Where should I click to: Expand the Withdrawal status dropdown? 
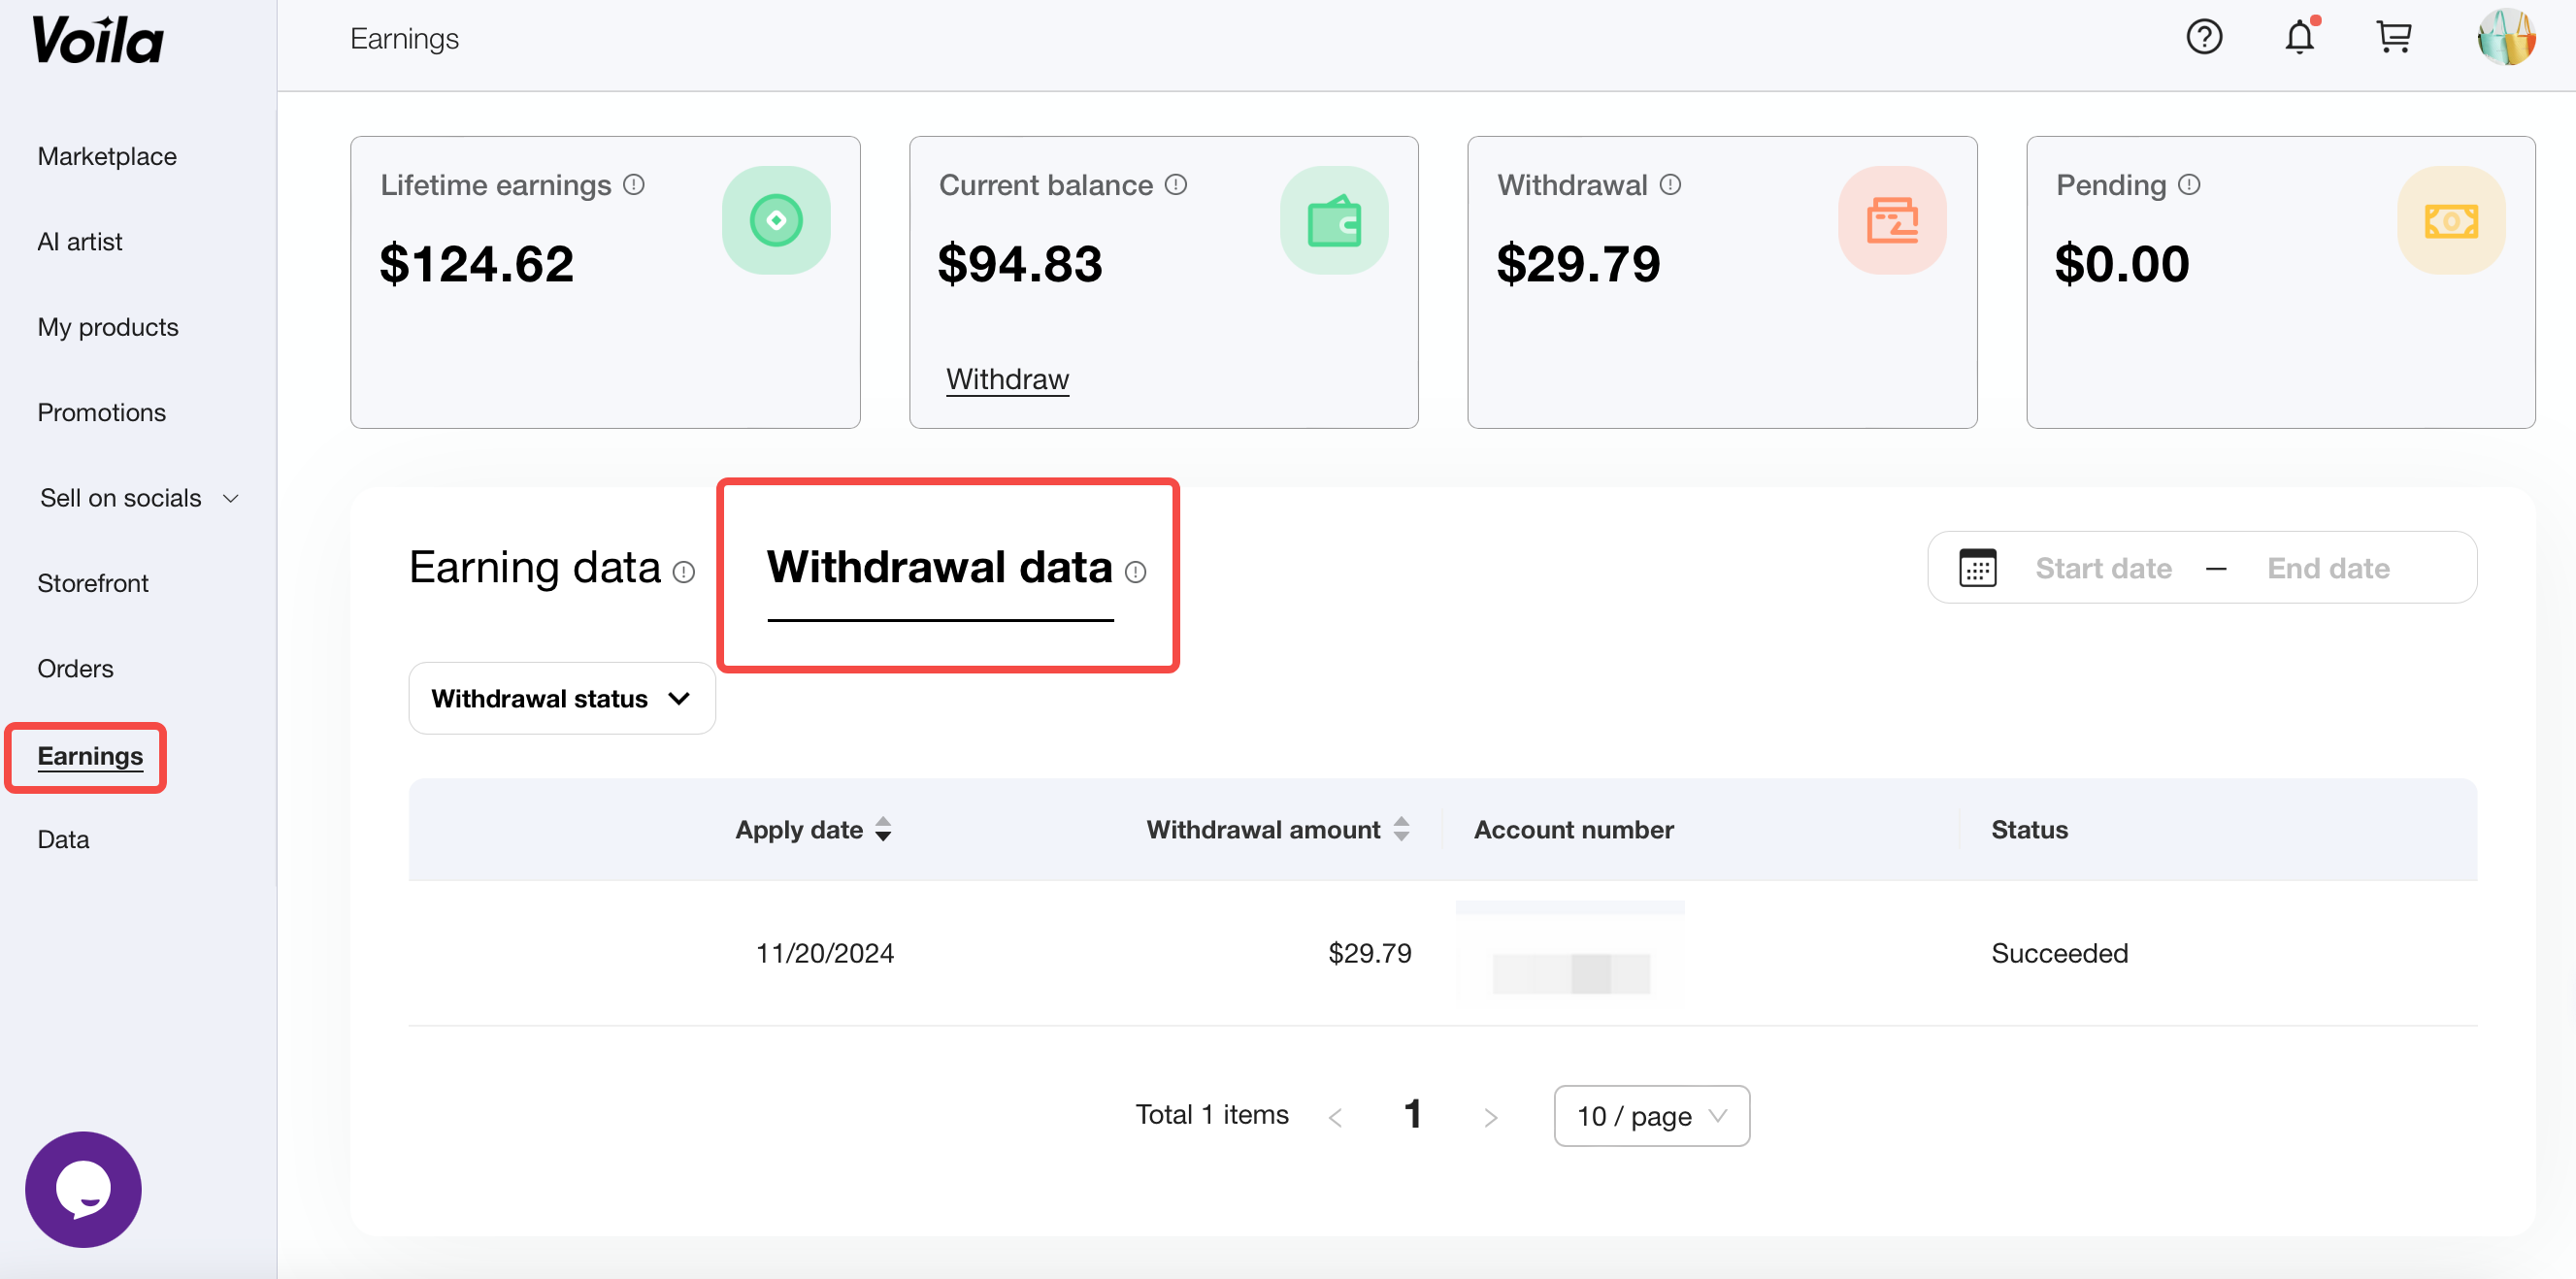pos(561,698)
